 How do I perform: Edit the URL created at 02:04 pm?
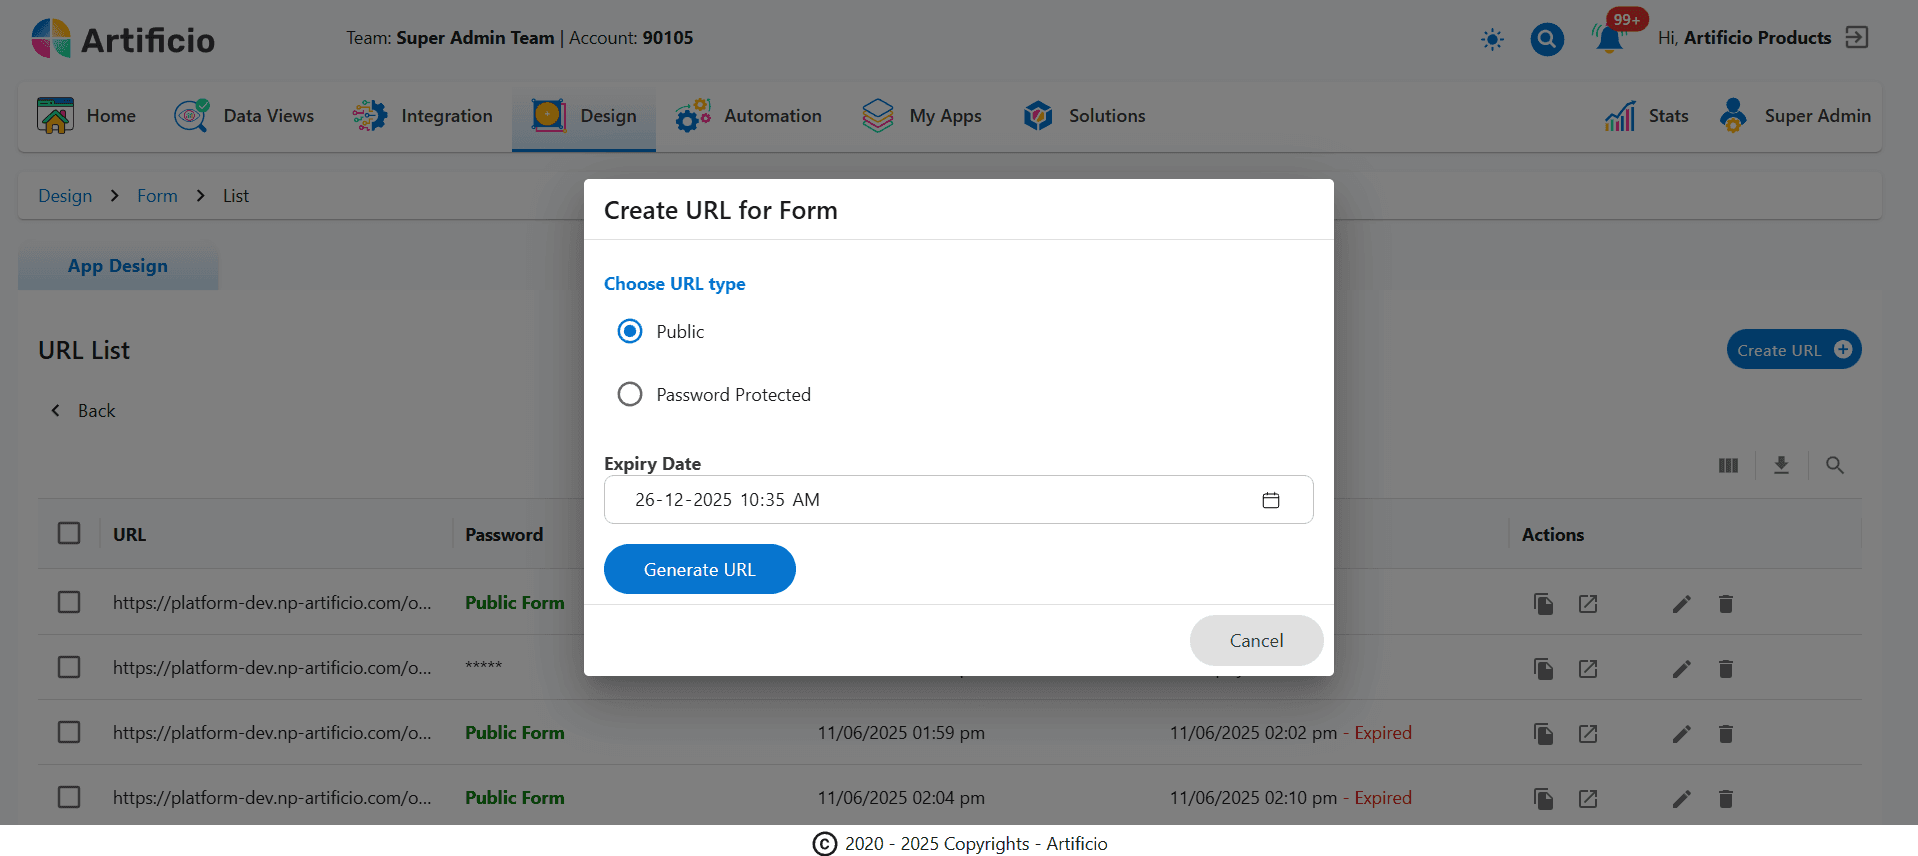coord(1682,799)
